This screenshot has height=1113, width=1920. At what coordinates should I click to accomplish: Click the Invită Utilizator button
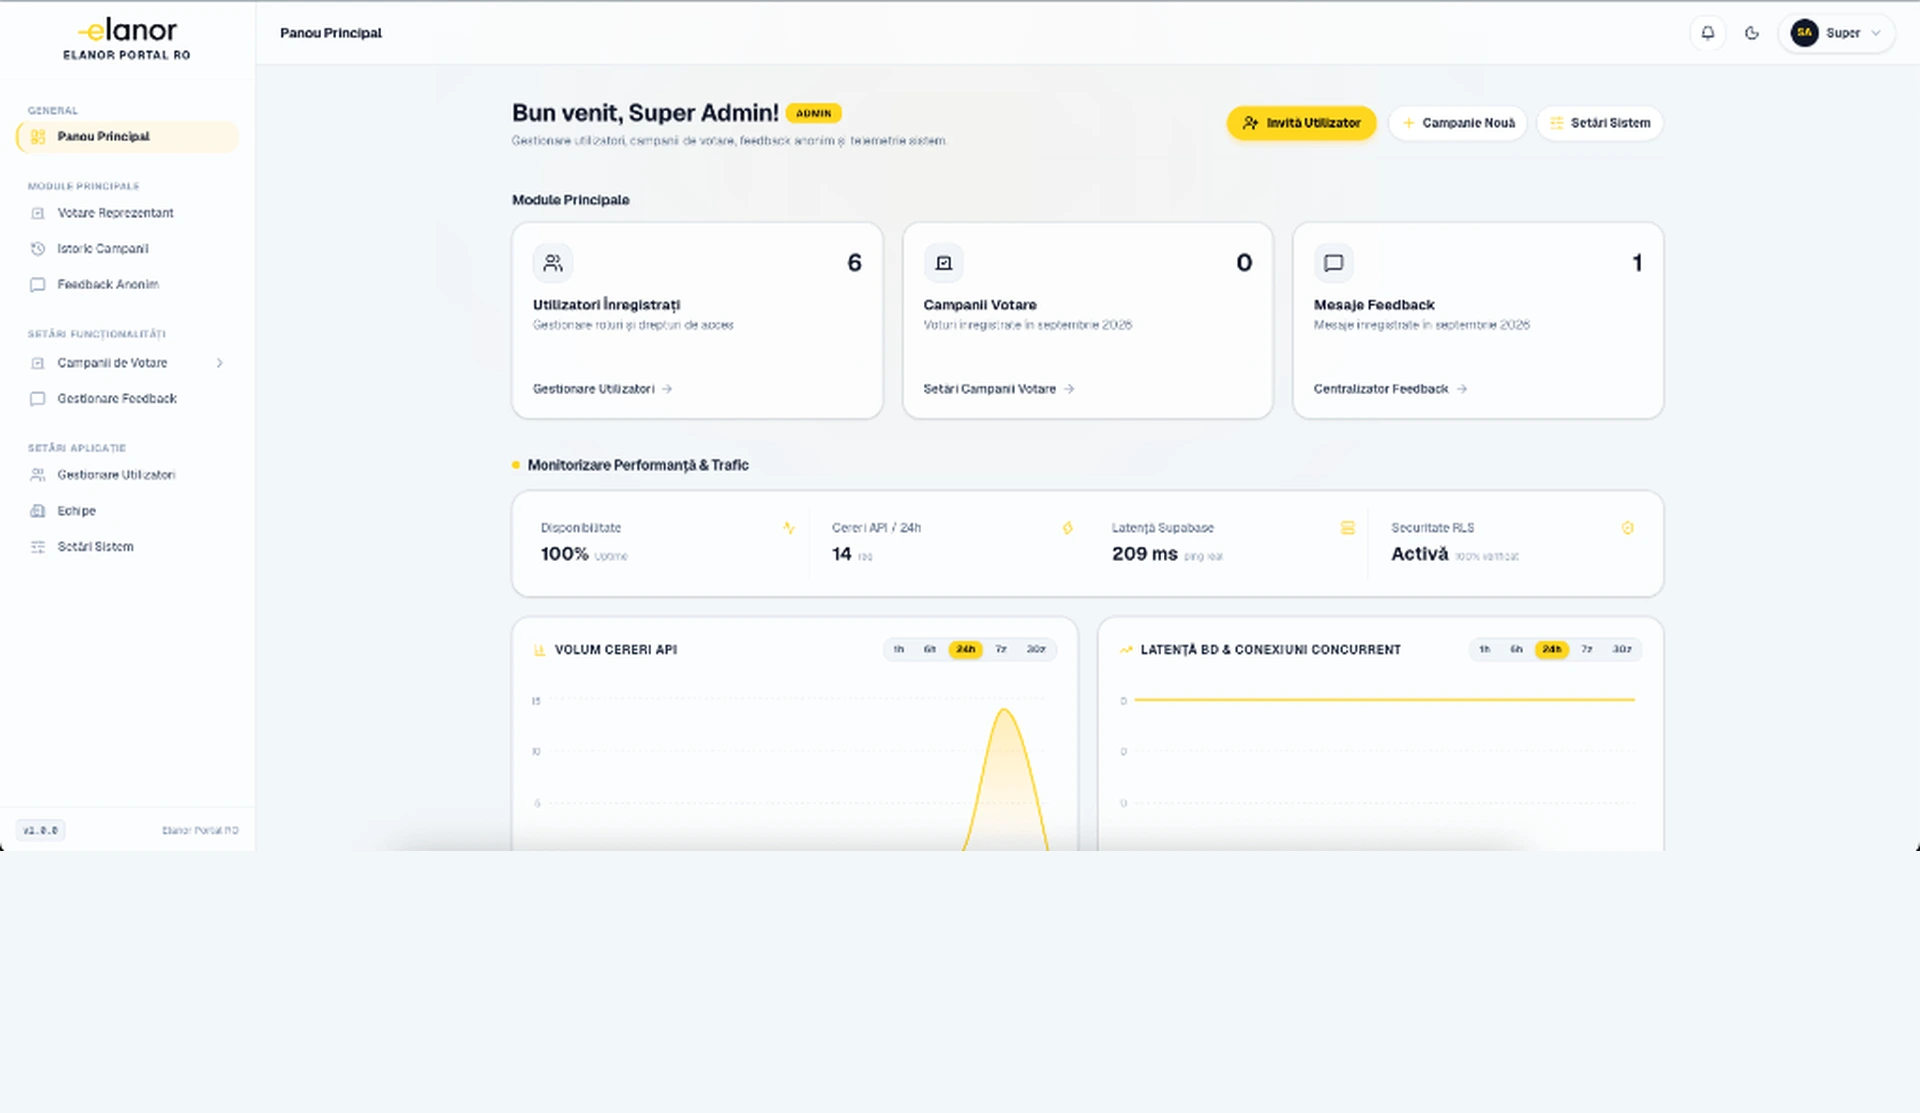click(x=1301, y=123)
